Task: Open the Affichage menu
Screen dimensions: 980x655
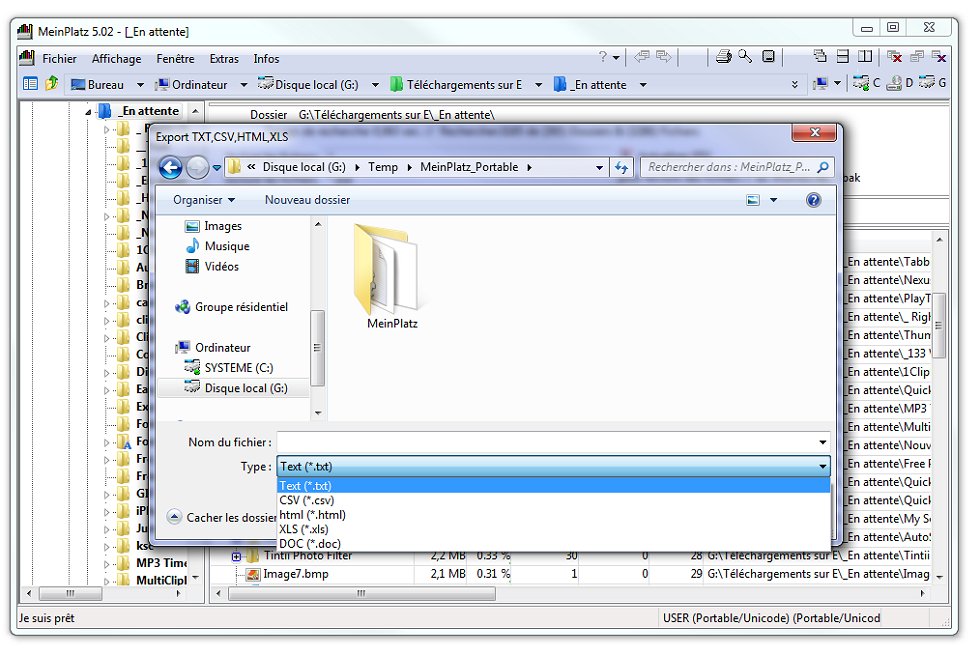Action: pos(116,59)
